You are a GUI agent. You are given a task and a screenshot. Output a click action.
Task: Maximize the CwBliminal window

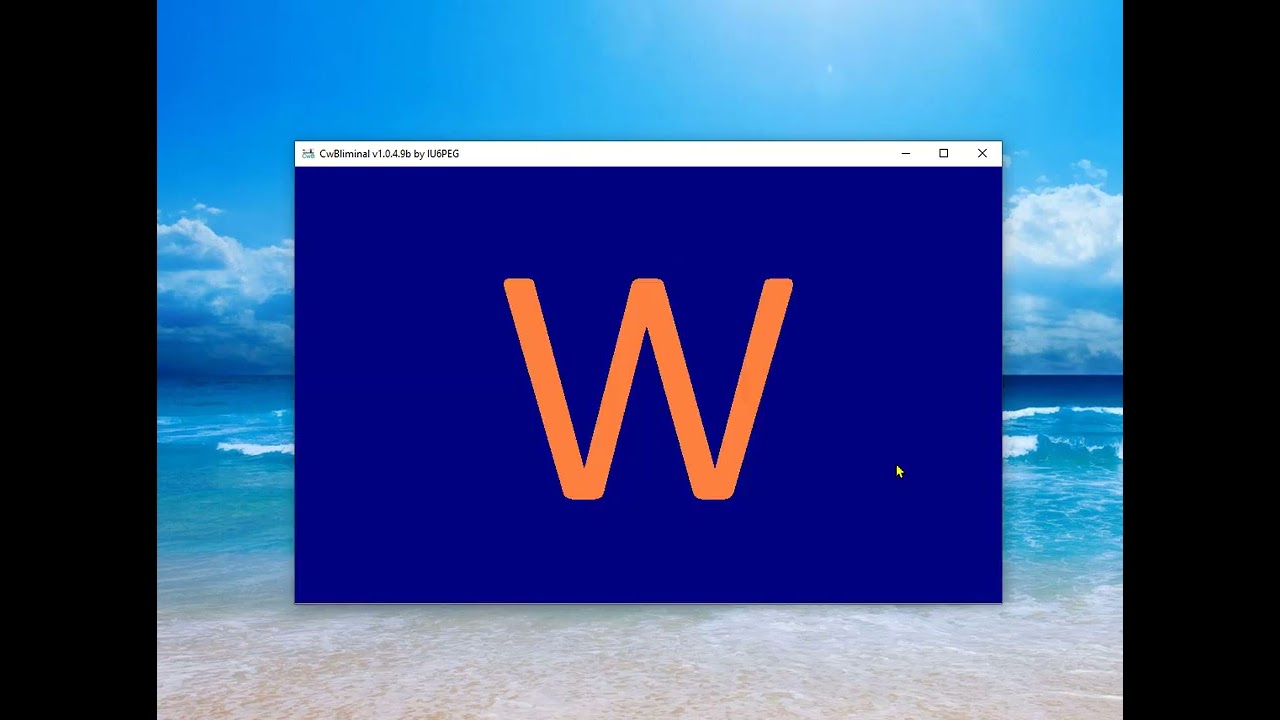pyautogui.click(x=943, y=154)
